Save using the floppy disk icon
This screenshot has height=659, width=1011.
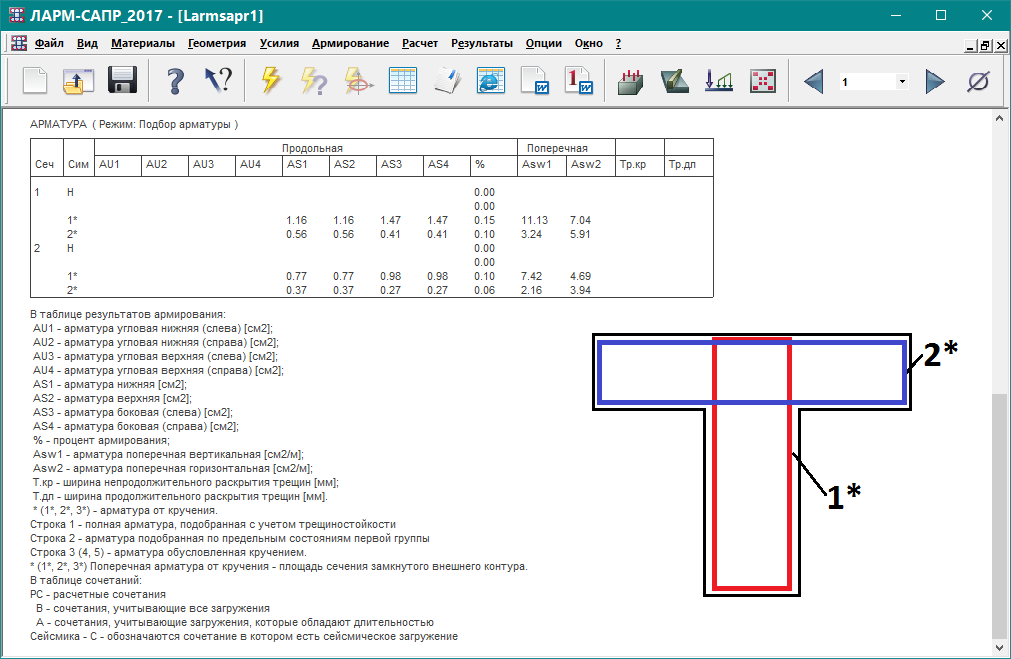pyautogui.click(x=122, y=81)
